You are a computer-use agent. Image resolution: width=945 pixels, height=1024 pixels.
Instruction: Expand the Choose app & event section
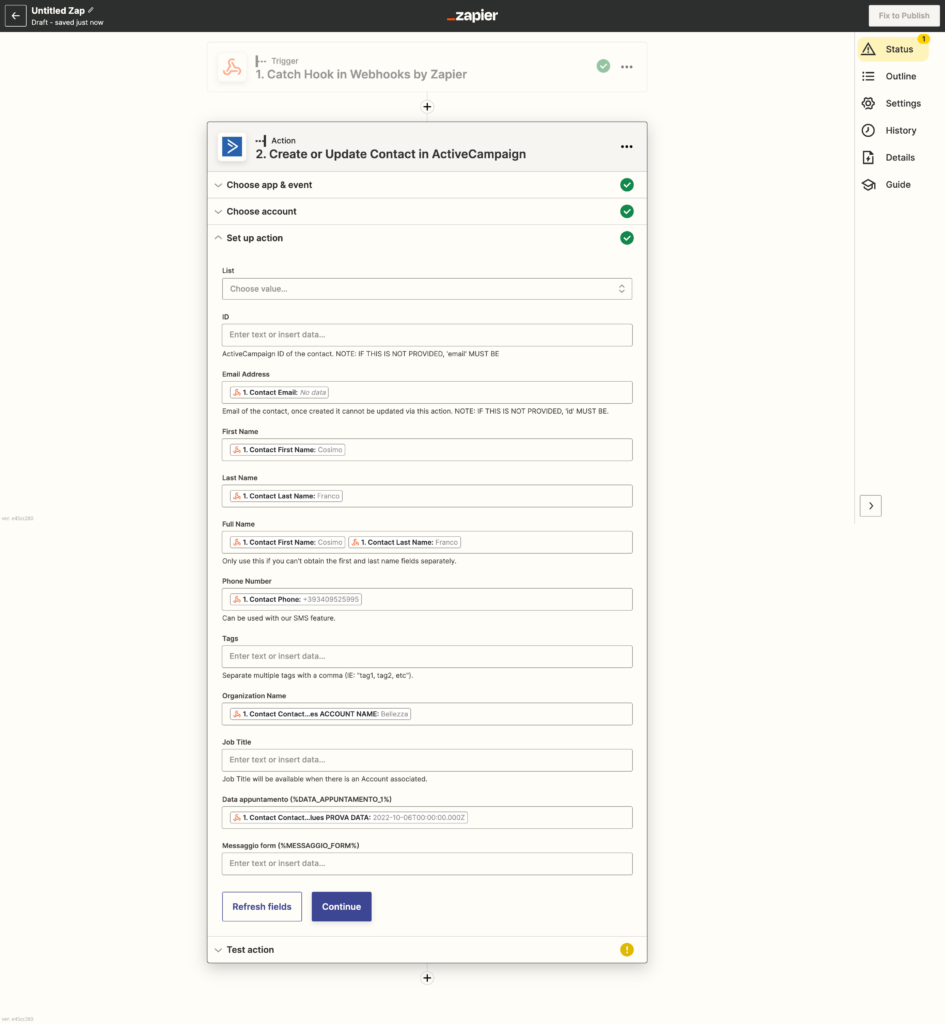pyautogui.click(x=269, y=185)
